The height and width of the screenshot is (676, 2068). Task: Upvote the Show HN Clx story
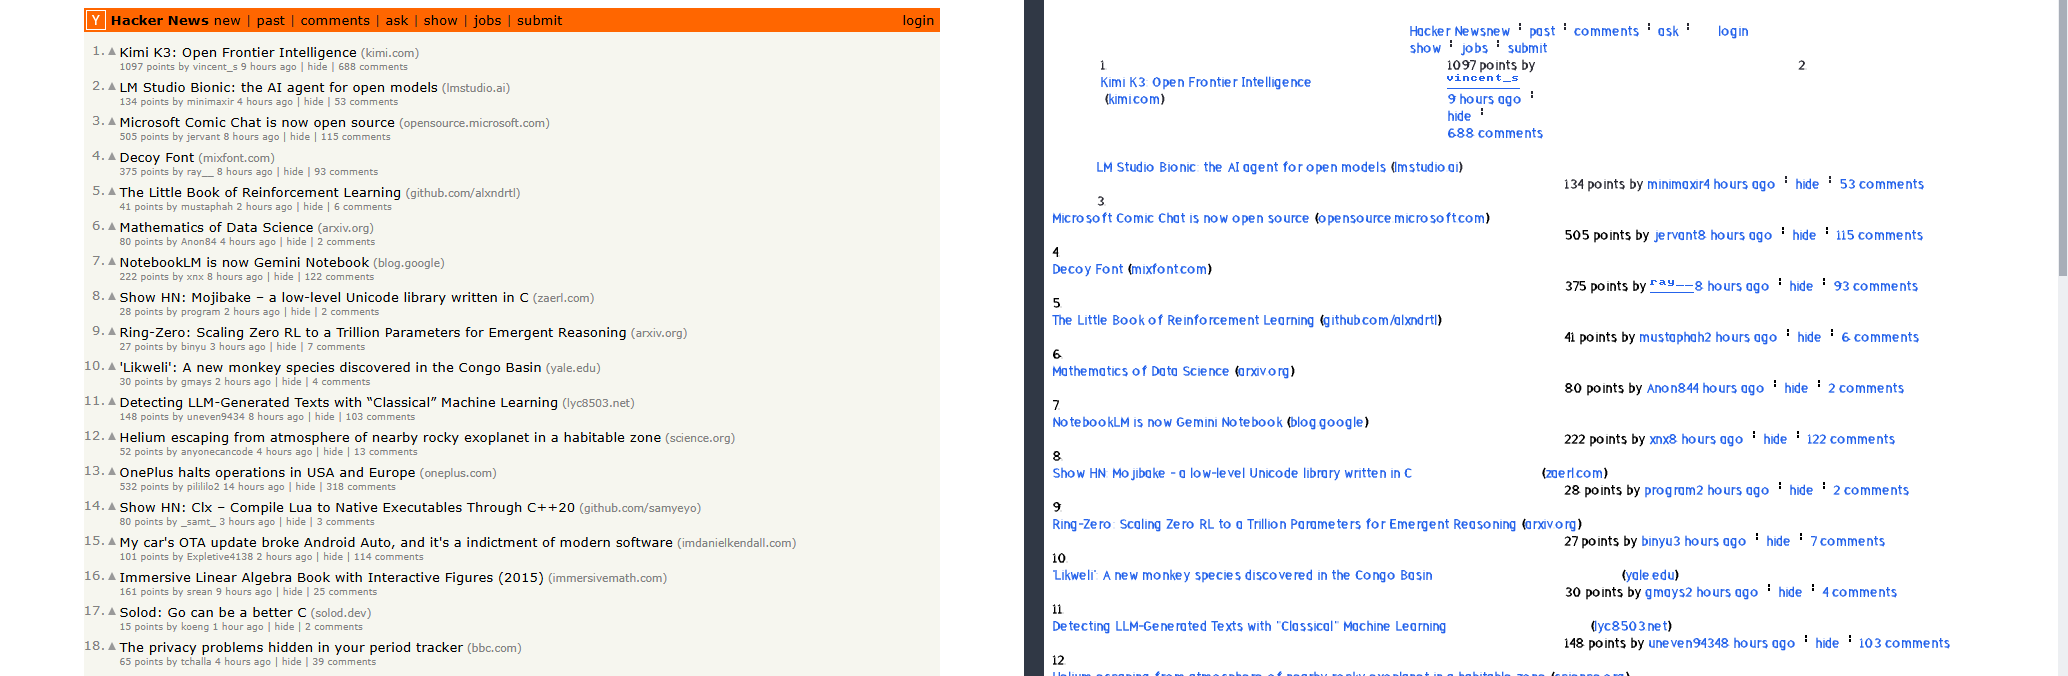(x=112, y=506)
